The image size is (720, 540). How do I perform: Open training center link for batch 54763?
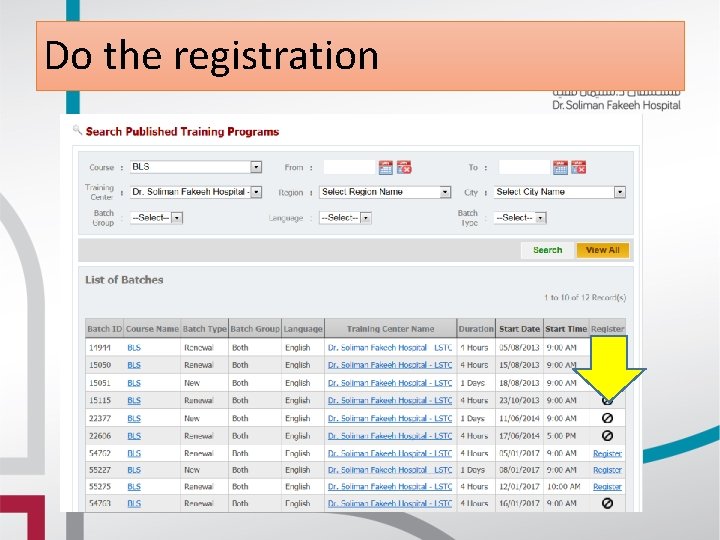(390, 503)
